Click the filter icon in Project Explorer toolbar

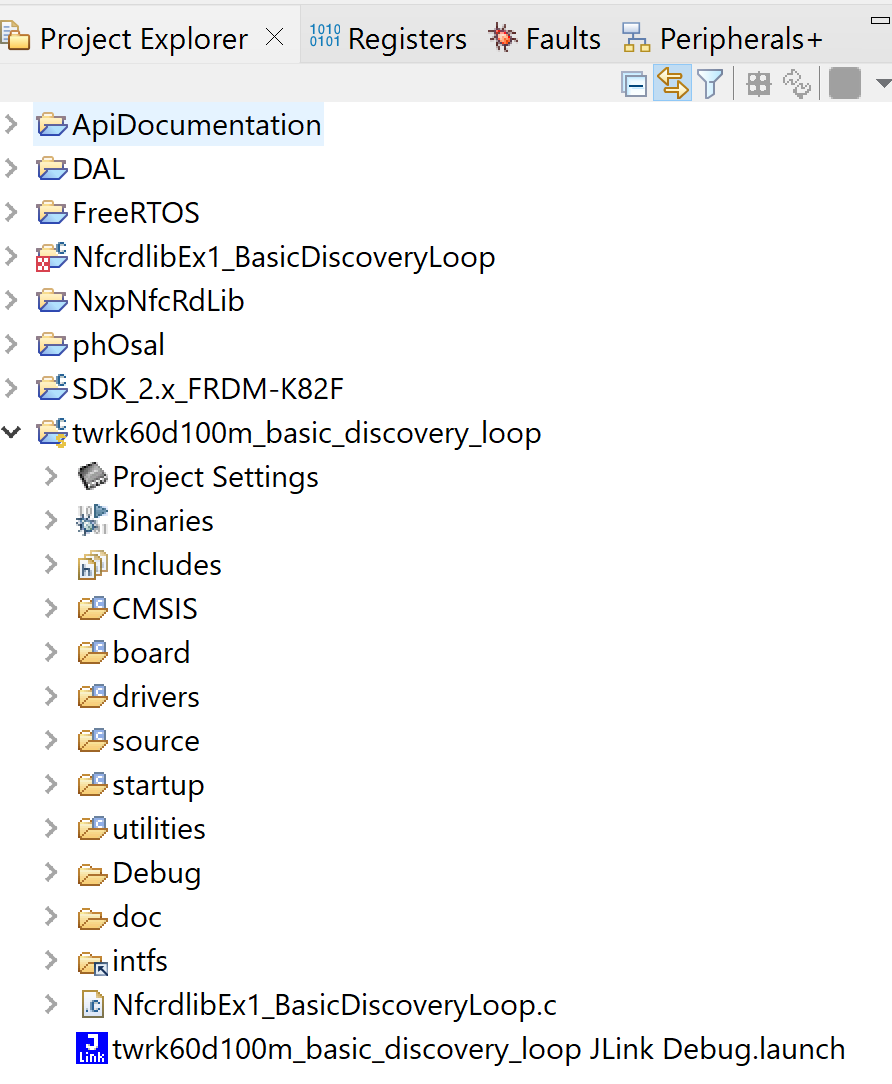[x=711, y=83]
